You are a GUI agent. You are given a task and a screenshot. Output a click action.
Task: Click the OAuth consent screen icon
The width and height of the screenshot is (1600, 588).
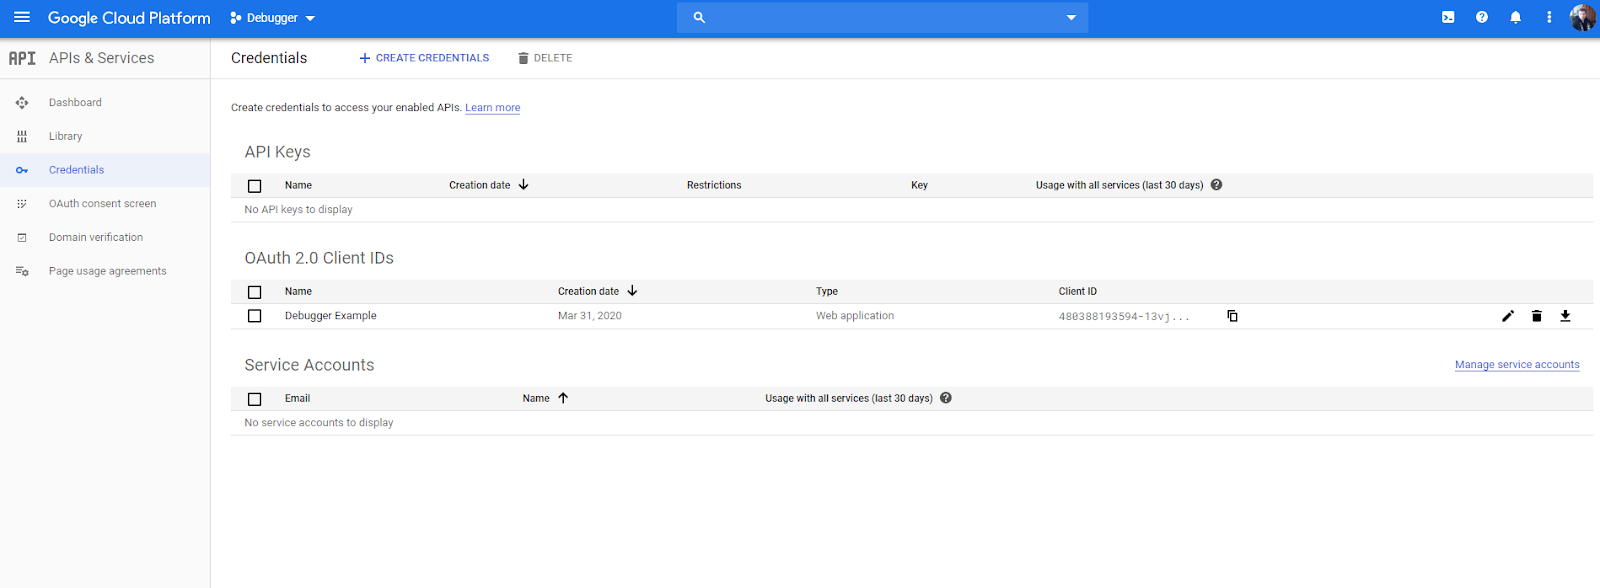pos(22,204)
